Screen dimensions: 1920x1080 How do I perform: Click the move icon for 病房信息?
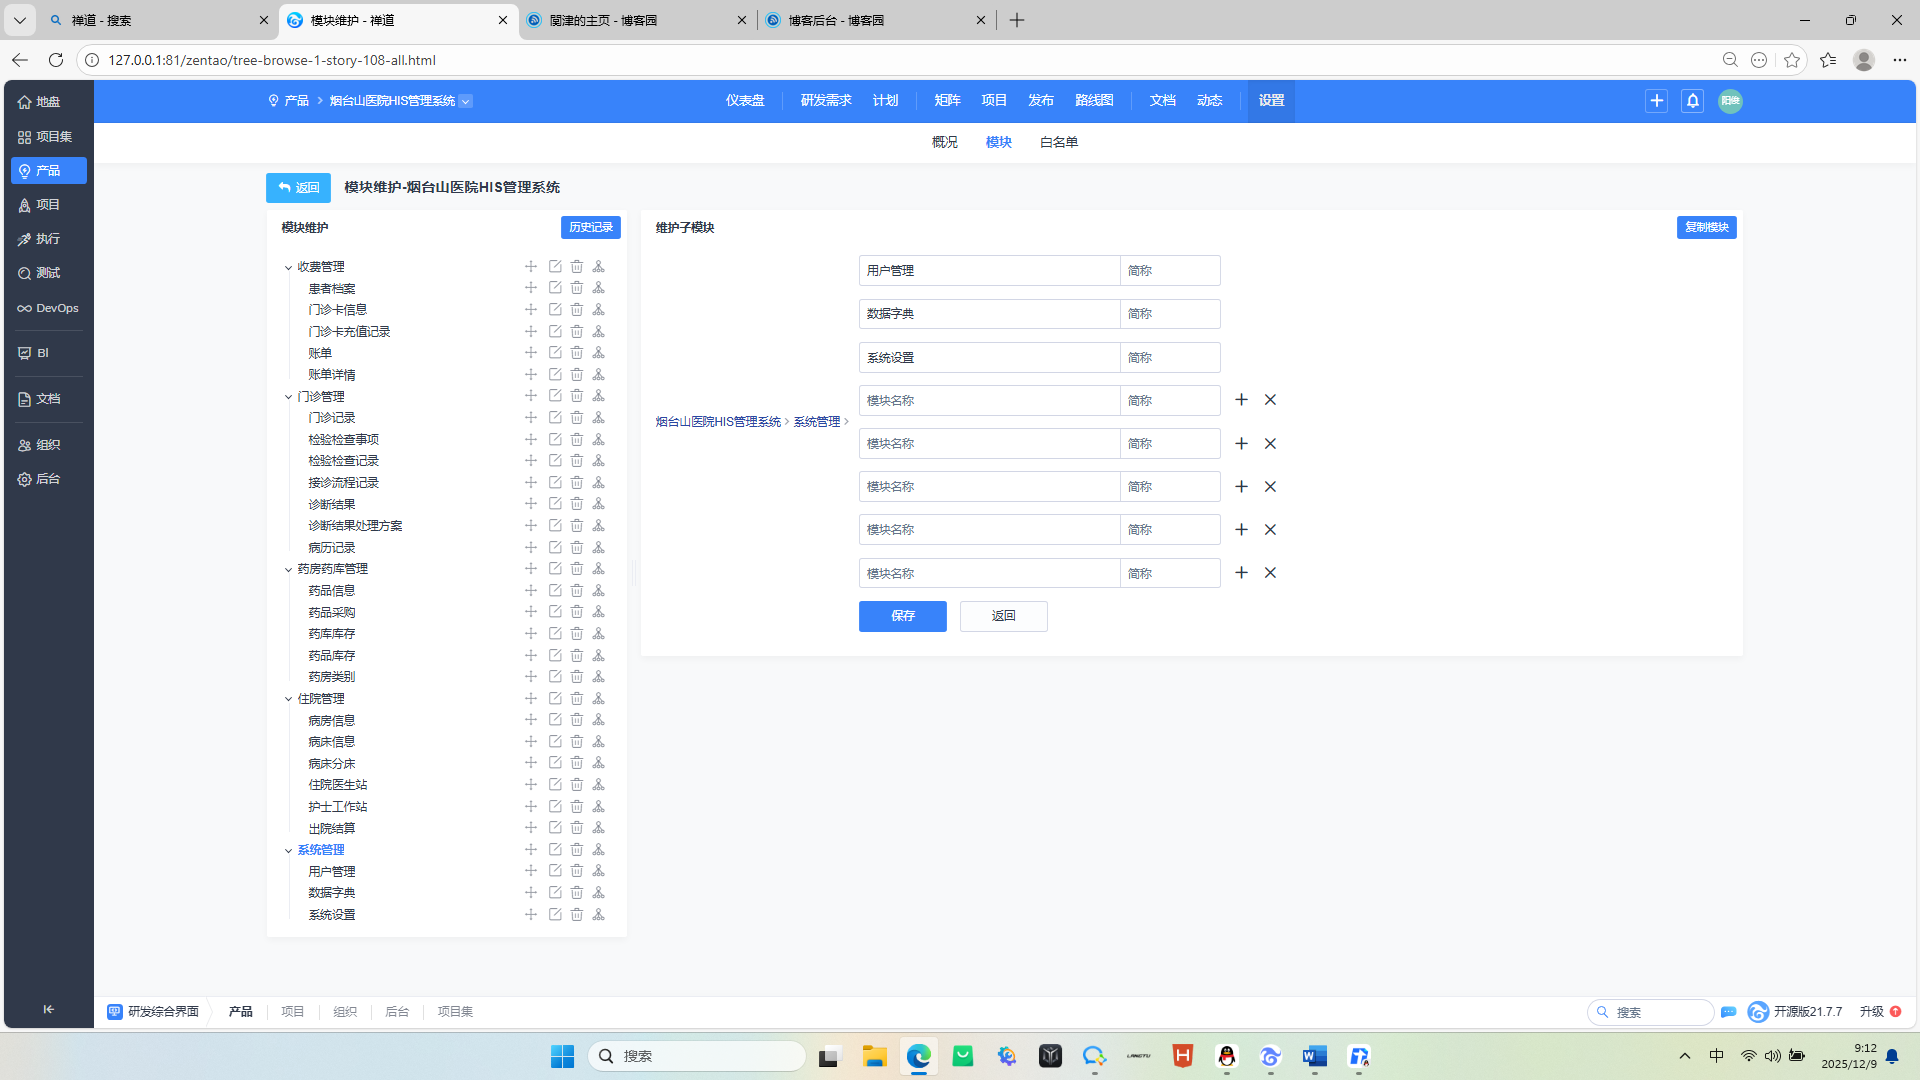[531, 720]
